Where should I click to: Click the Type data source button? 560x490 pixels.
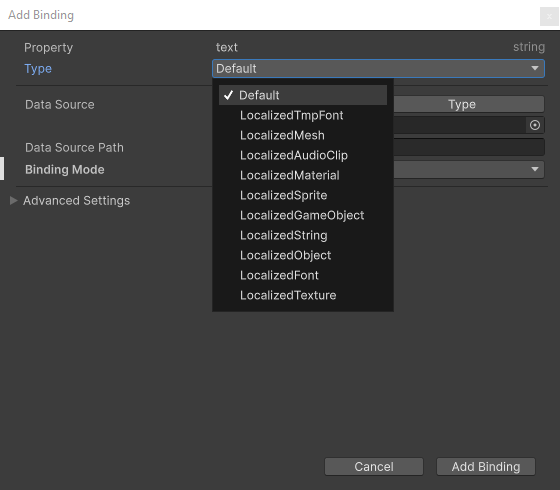point(469,104)
